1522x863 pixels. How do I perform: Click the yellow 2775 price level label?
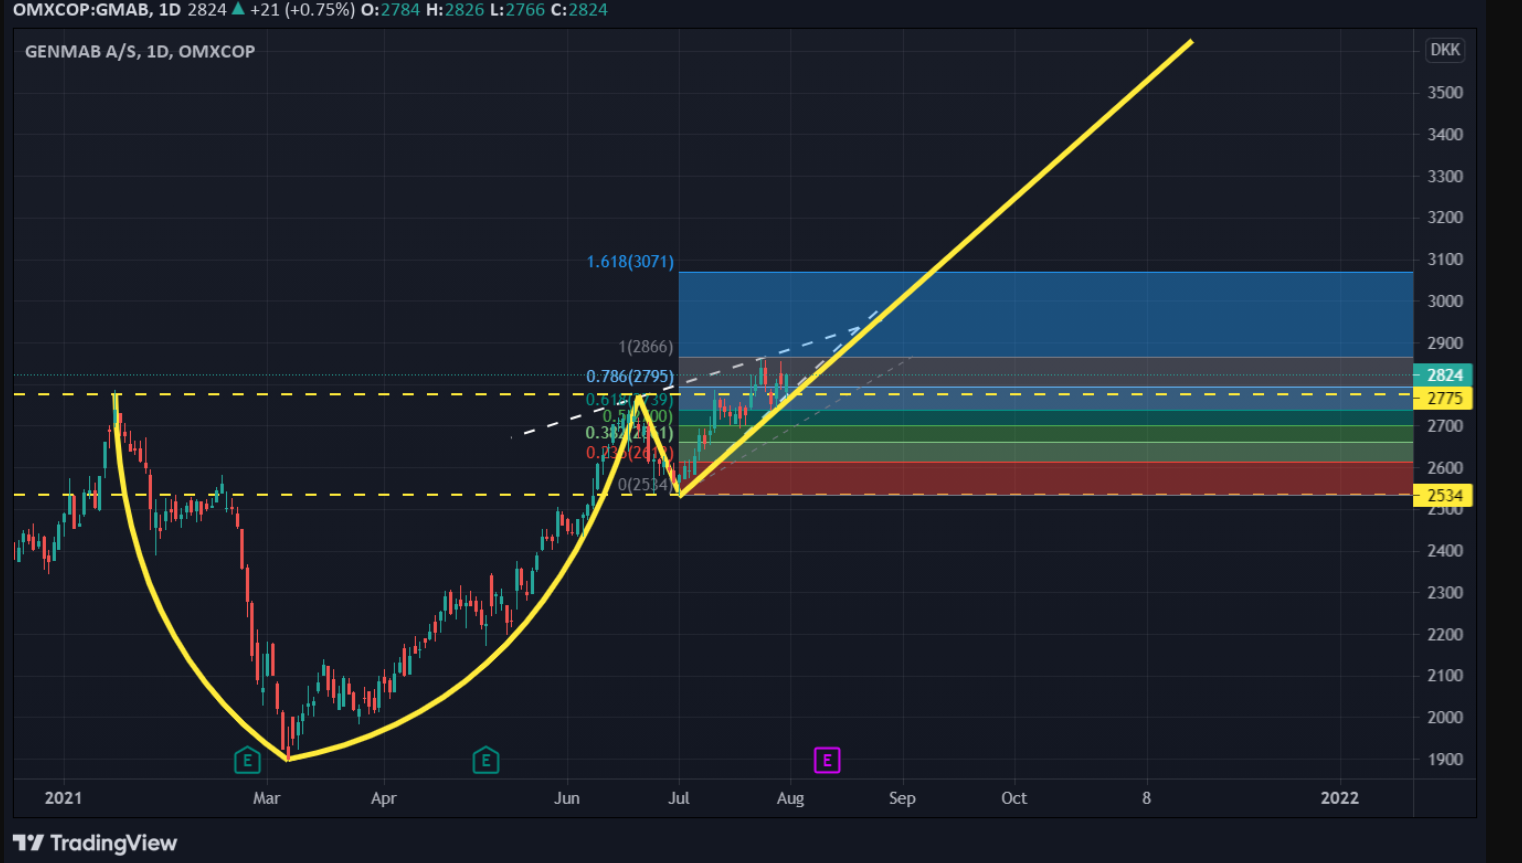[1443, 398]
